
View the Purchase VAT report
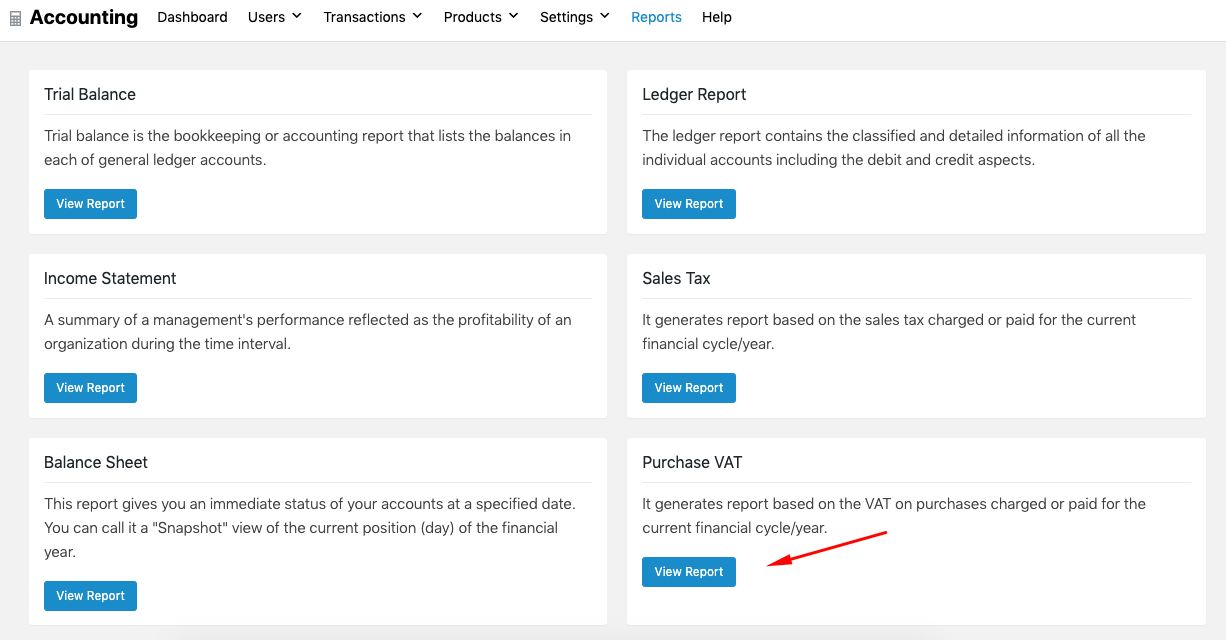[x=688, y=572]
